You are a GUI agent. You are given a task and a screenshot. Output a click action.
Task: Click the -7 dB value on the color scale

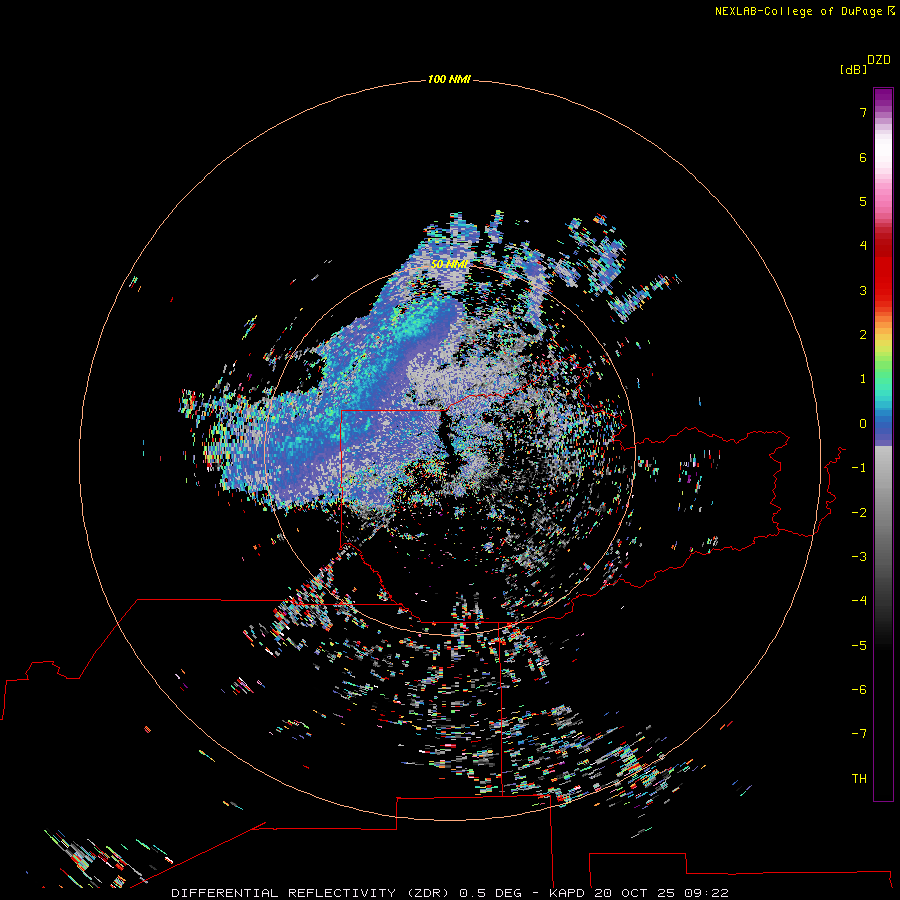pos(859,734)
